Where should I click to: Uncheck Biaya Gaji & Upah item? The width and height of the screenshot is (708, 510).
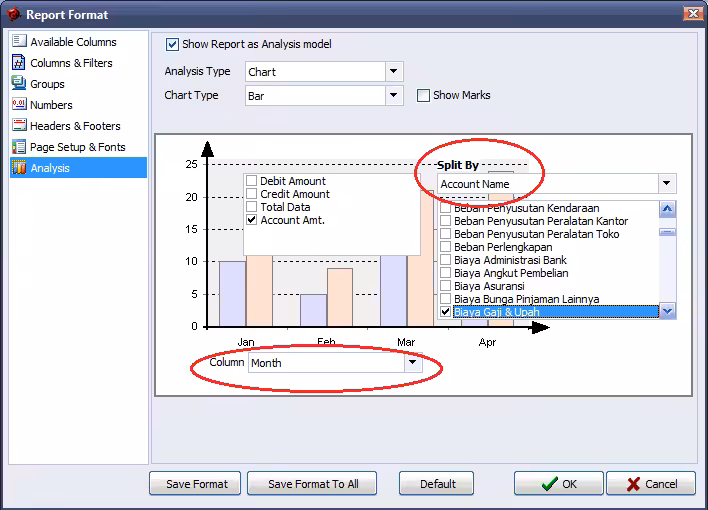[x=446, y=312]
